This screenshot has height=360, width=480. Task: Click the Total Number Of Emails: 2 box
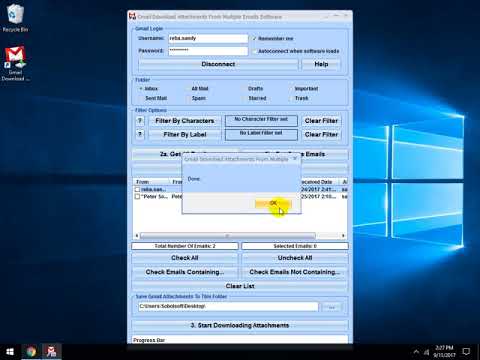point(185,246)
